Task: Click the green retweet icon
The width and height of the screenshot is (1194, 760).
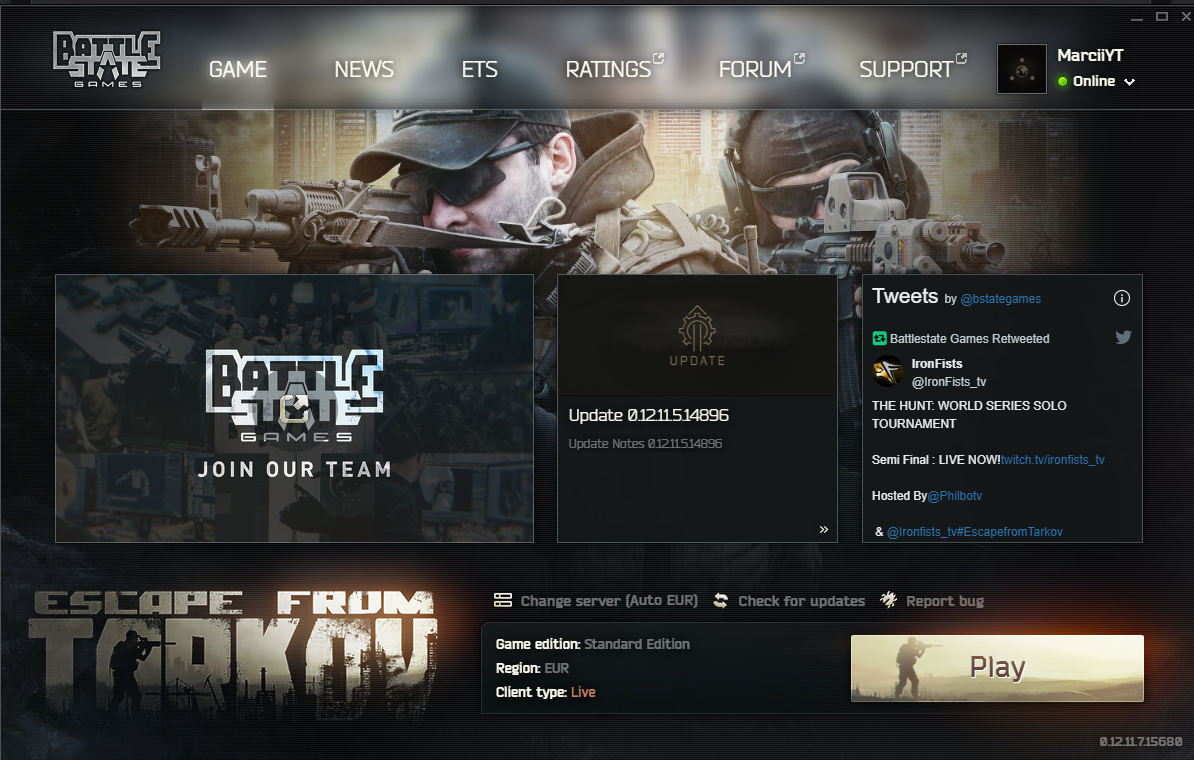Action: pyautogui.click(x=880, y=339)
